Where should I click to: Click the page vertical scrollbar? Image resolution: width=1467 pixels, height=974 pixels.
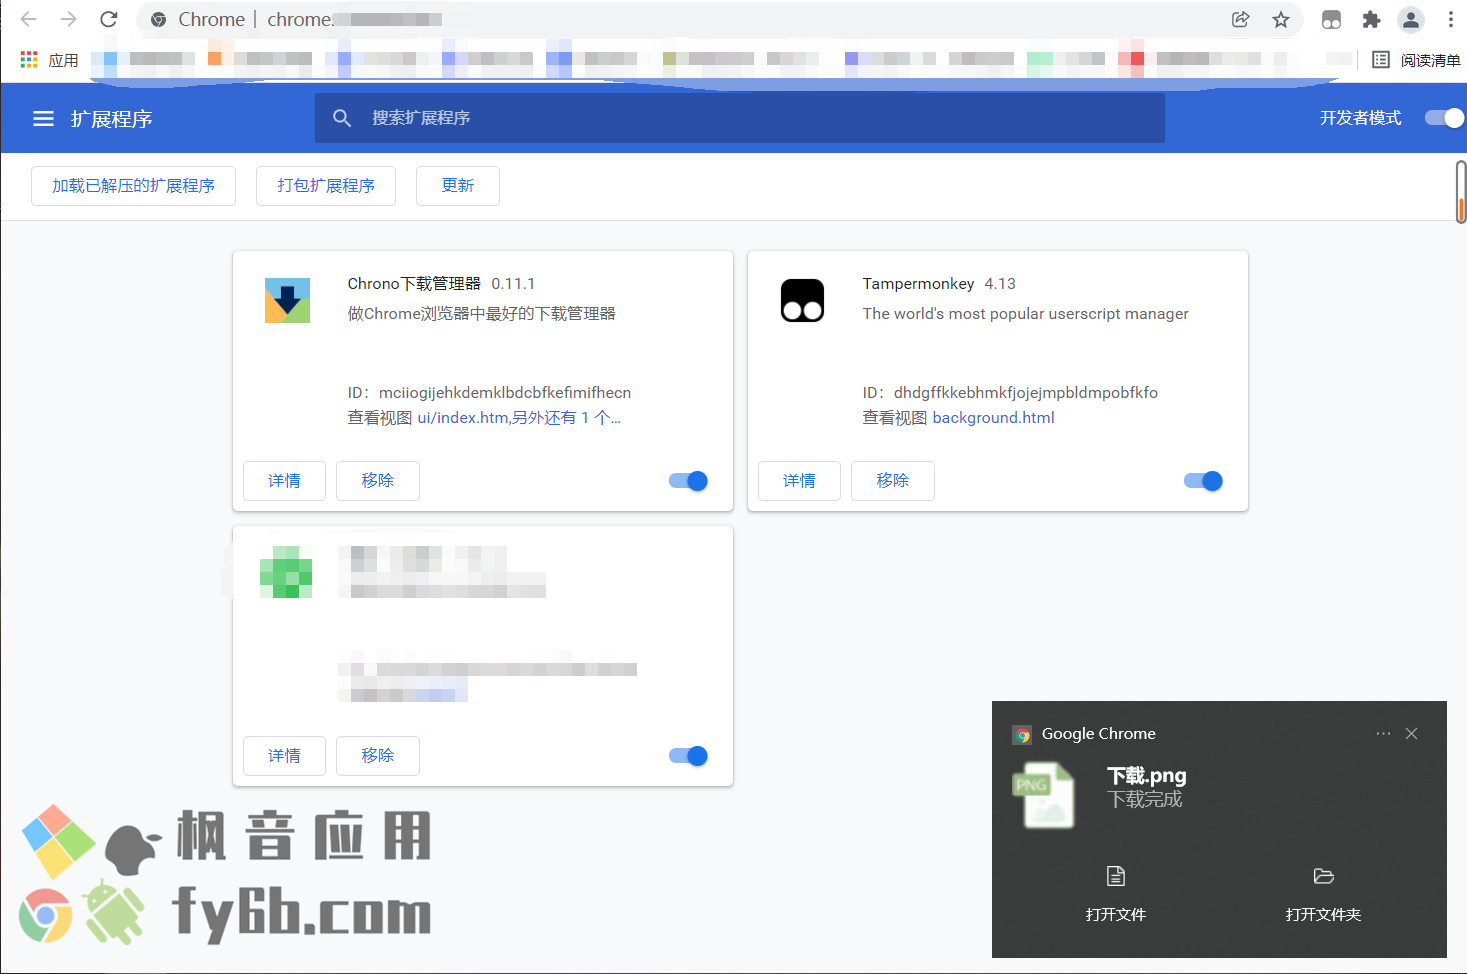tap(1461, 192)
